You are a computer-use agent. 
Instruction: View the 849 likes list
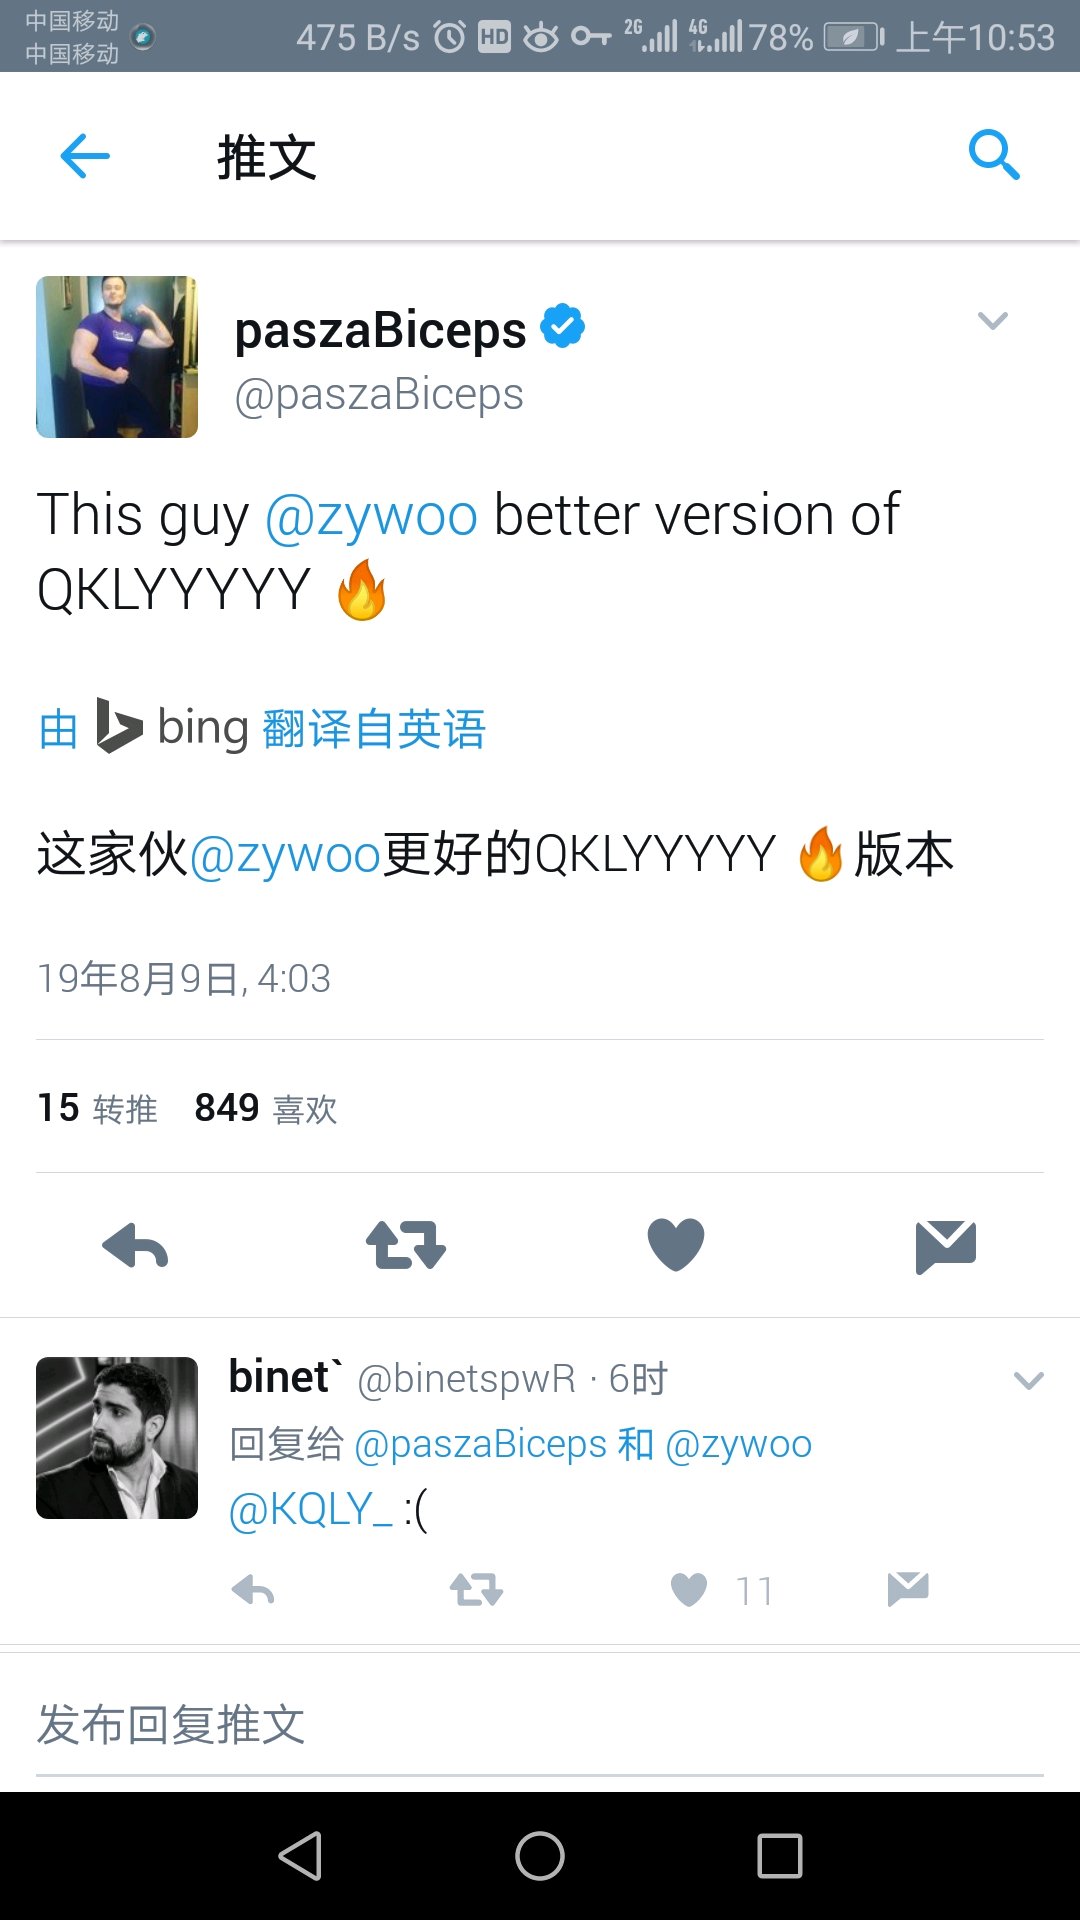[266, 1108]
